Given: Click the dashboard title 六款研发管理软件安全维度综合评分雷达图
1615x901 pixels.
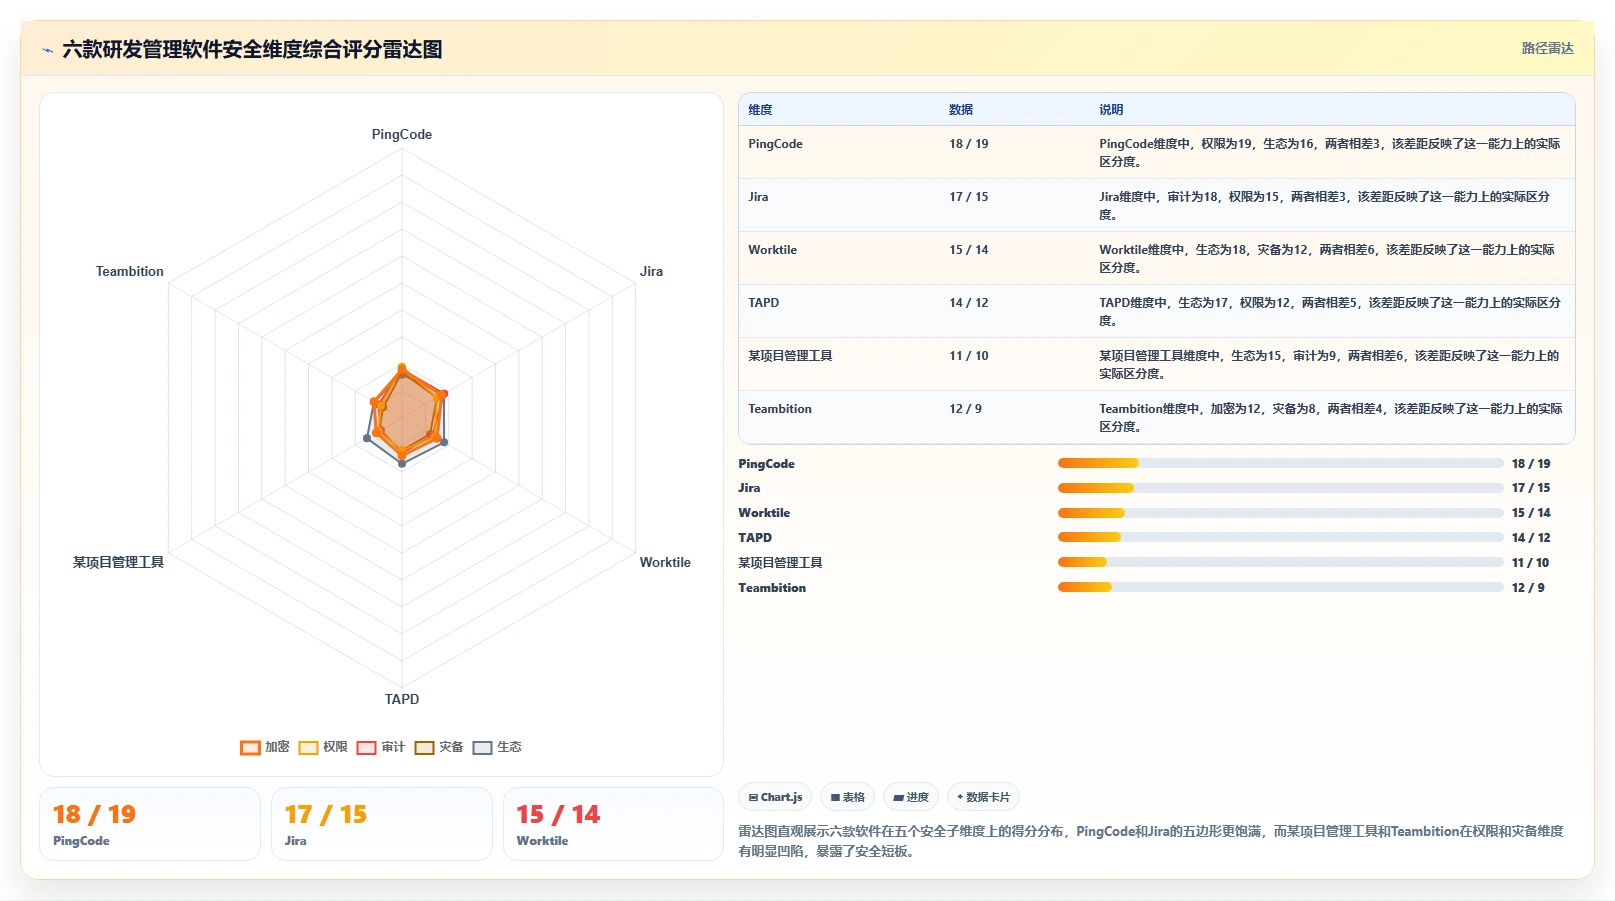Looking at the screenshot, I should pos(252,49).
